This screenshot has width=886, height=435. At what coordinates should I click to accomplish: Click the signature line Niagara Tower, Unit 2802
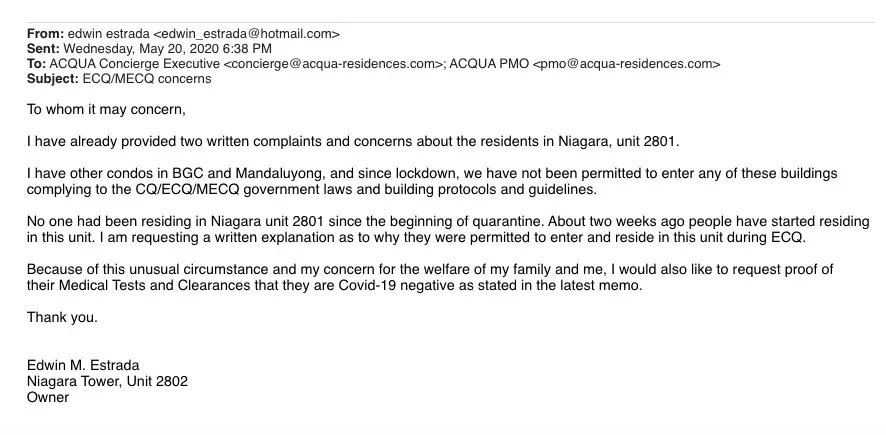coord(107,381)
